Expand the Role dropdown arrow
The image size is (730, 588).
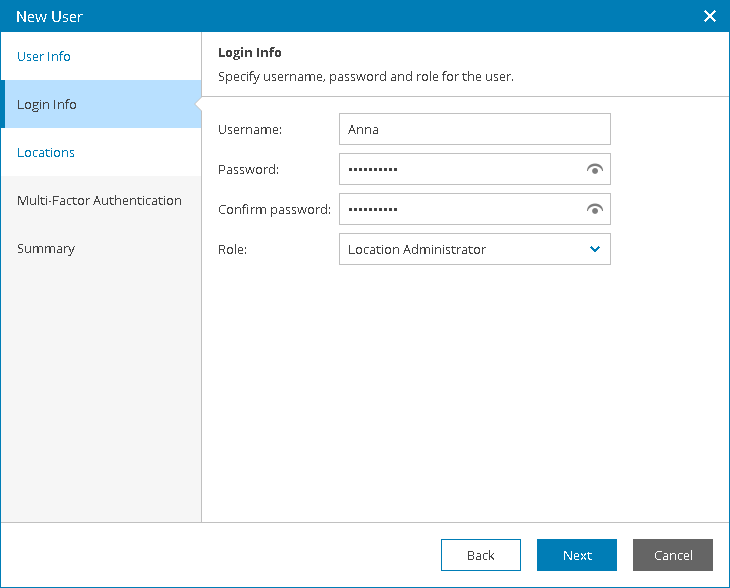pos(595,249)
